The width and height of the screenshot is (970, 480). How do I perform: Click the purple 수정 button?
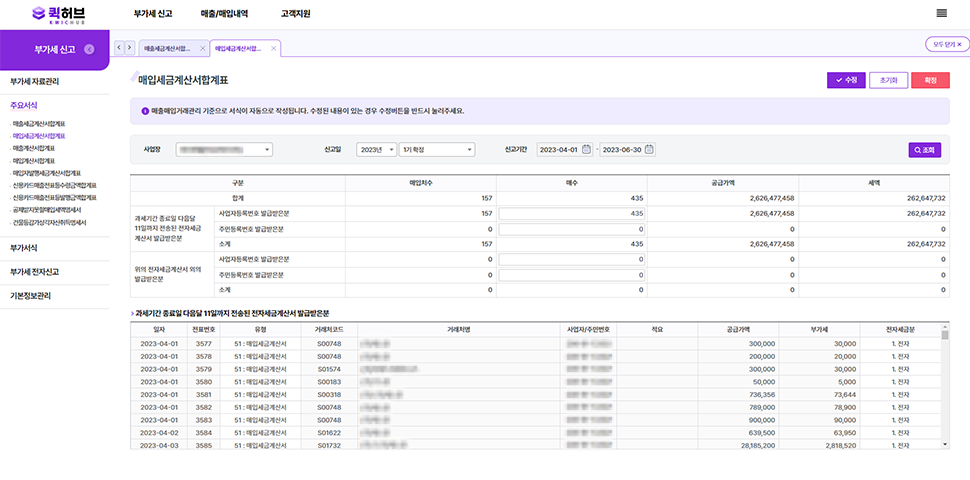tap(846, 80)
